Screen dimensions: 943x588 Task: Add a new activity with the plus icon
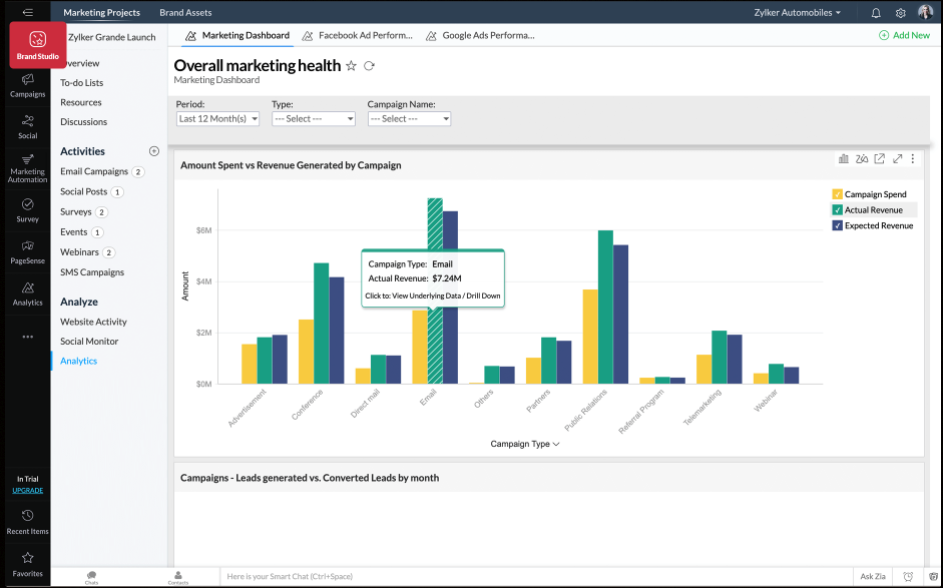pyautogui.click(x=154, y=152)
